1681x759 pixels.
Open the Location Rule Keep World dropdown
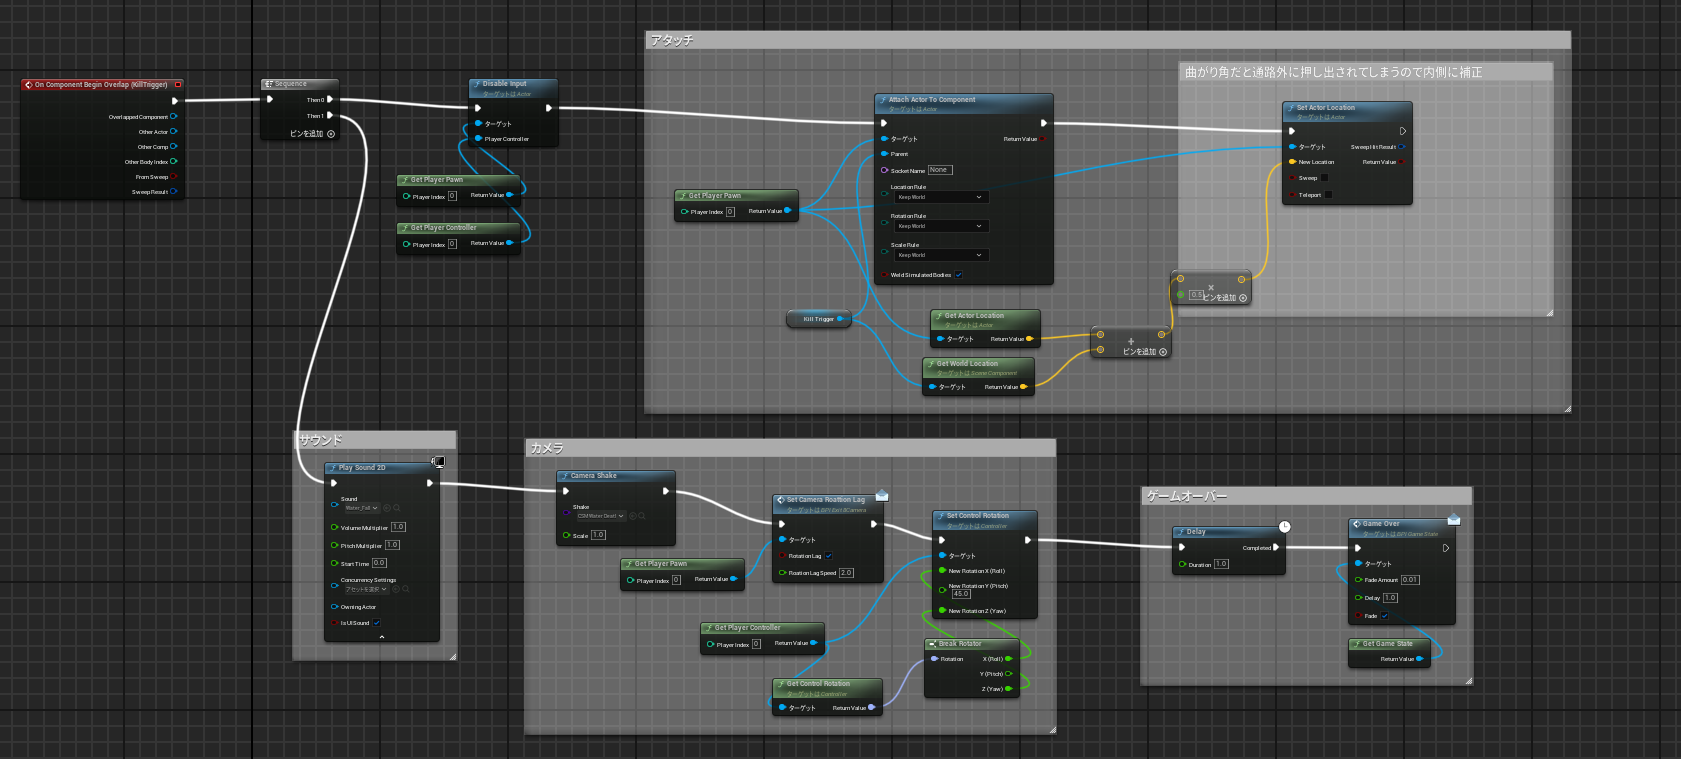(x=940, y=197)
